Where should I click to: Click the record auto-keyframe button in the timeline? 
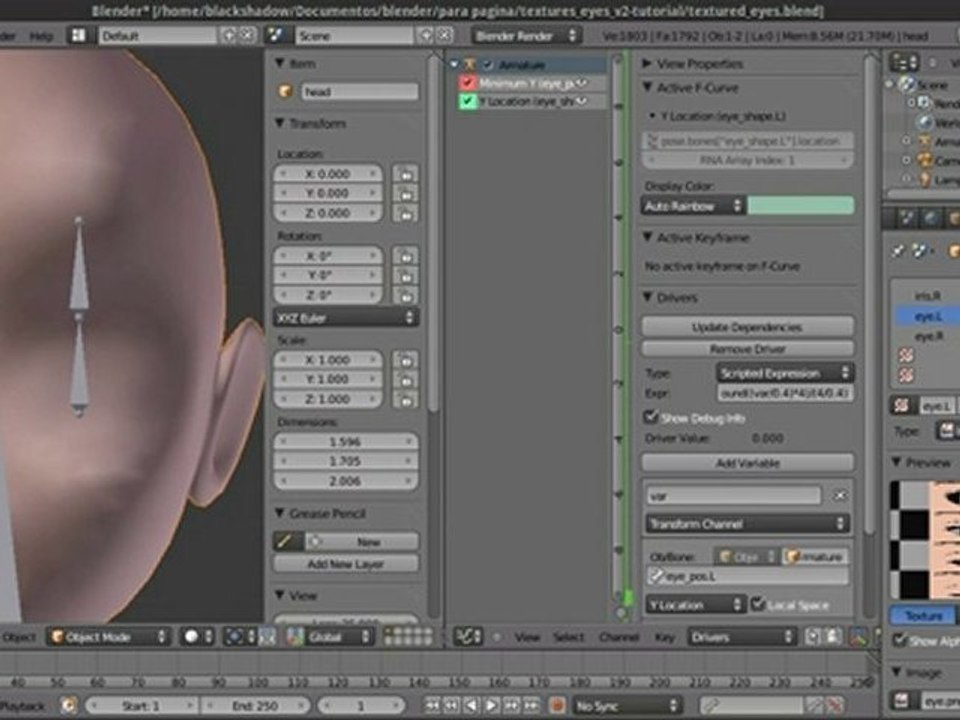pos(557,706)
